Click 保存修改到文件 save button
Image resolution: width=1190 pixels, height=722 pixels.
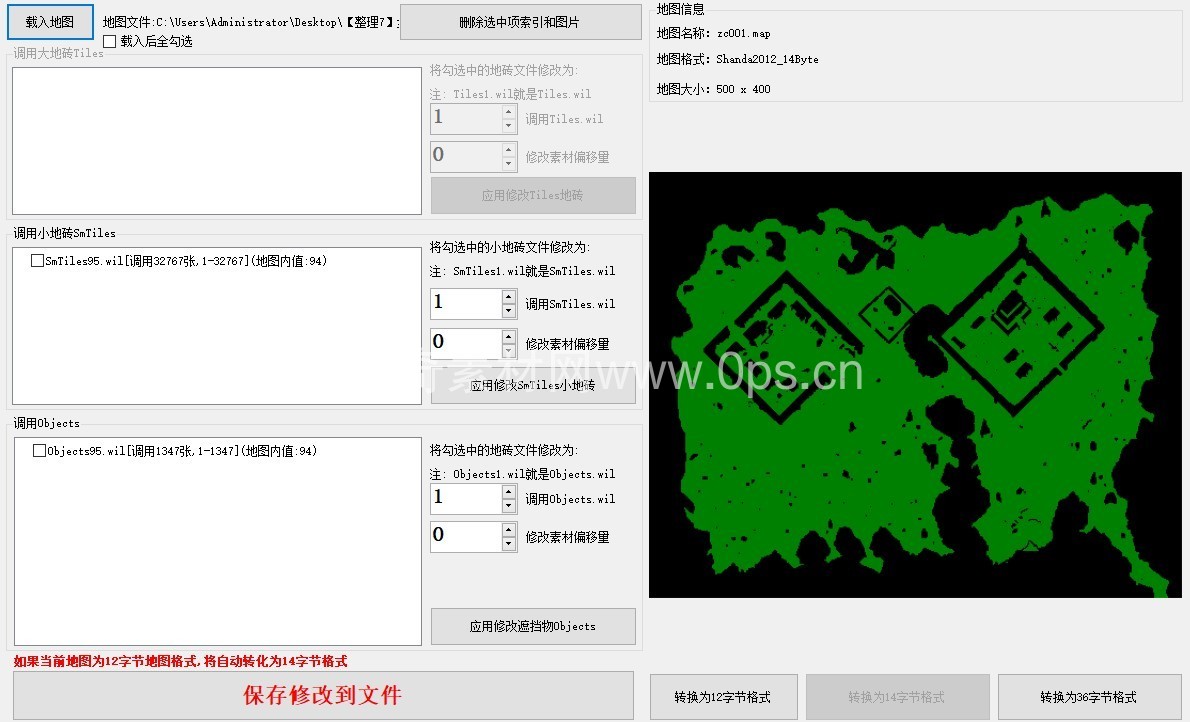(323, 695)
